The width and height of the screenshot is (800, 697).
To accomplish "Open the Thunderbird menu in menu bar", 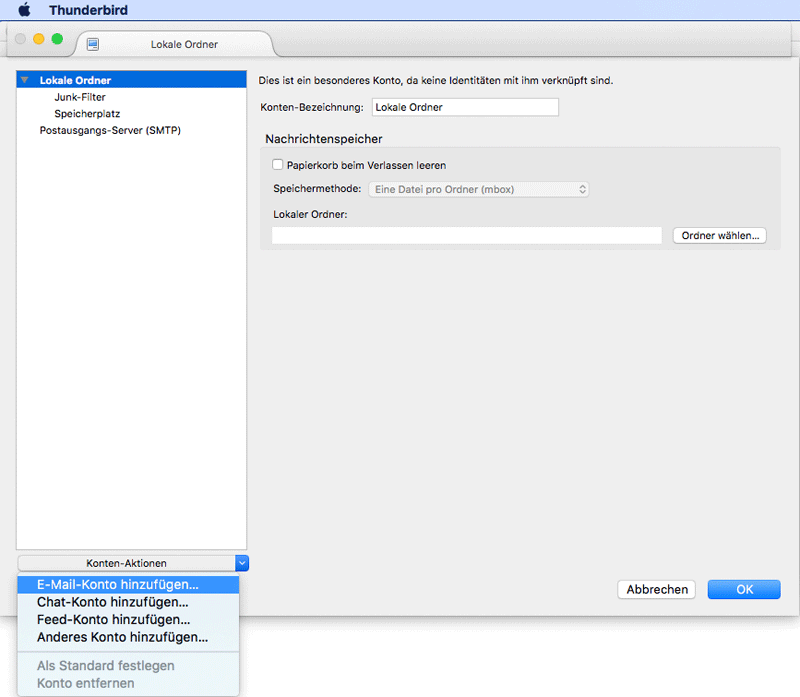I will 88,11.
